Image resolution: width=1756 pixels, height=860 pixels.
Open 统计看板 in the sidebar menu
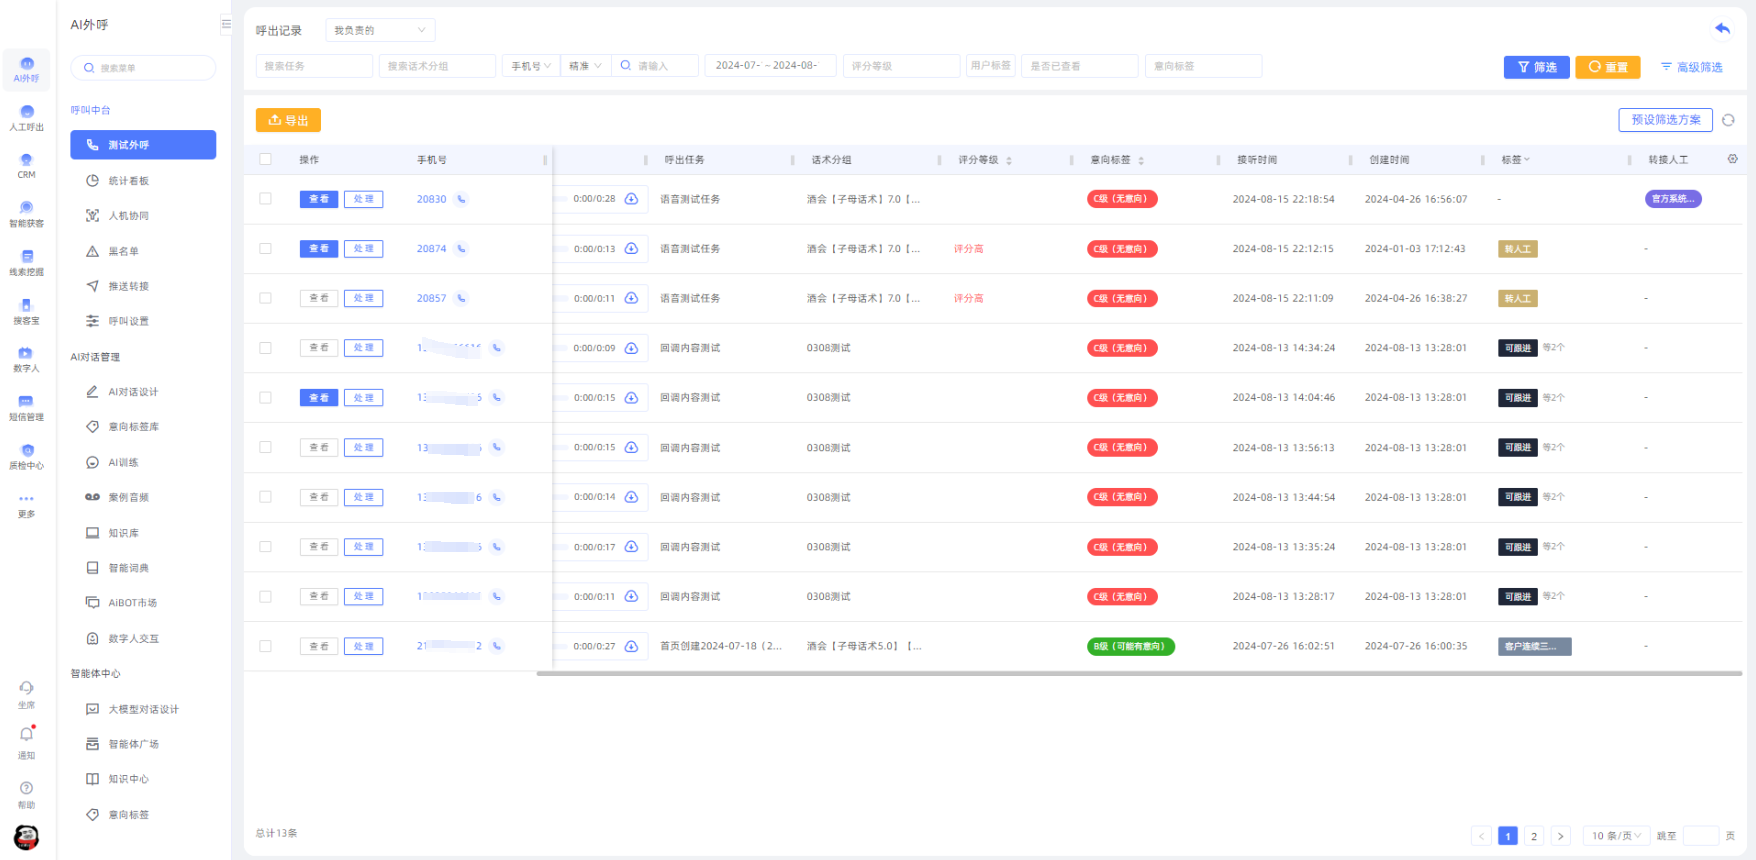tap(128, 181)
